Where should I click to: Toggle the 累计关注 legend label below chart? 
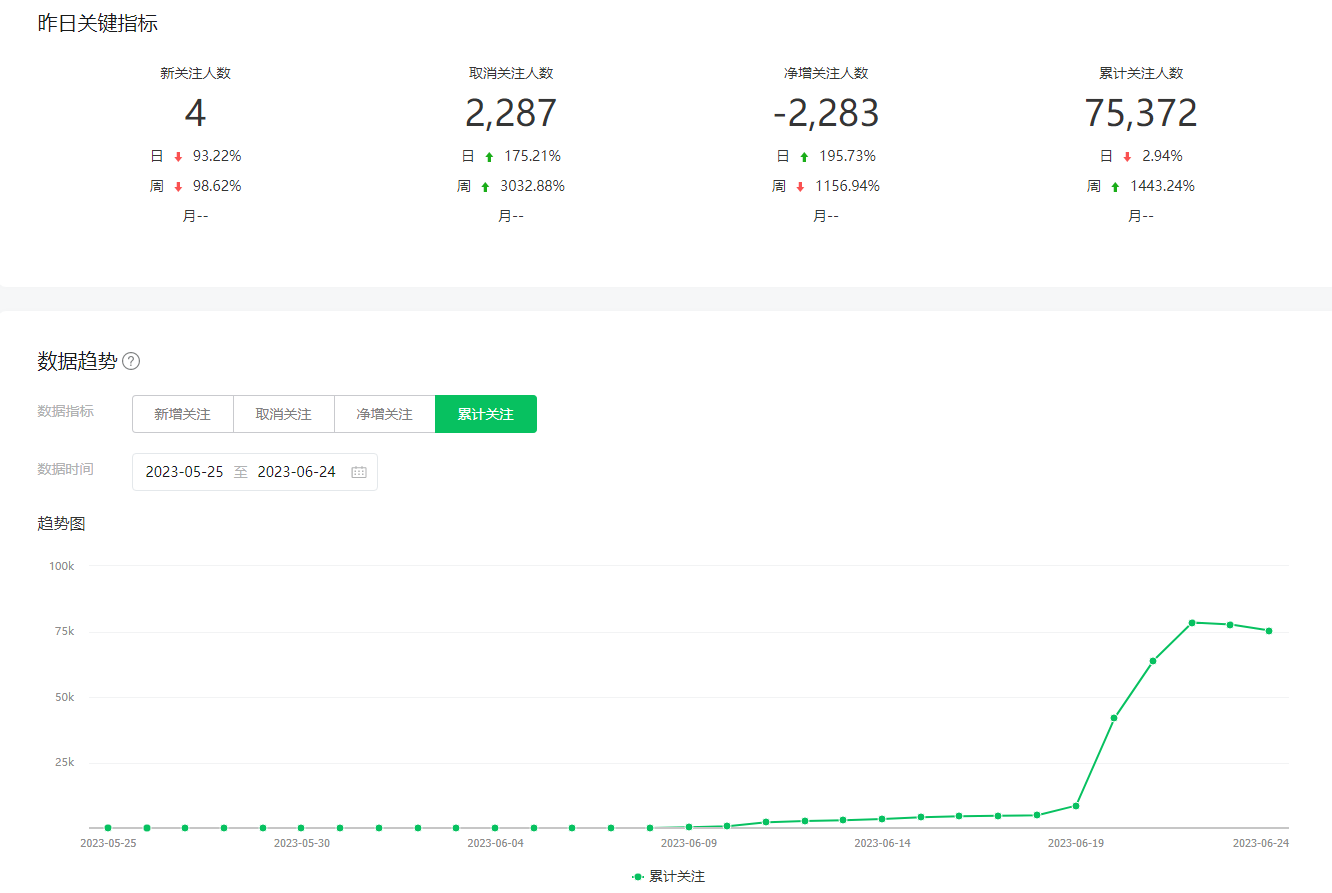pos(677,876)
